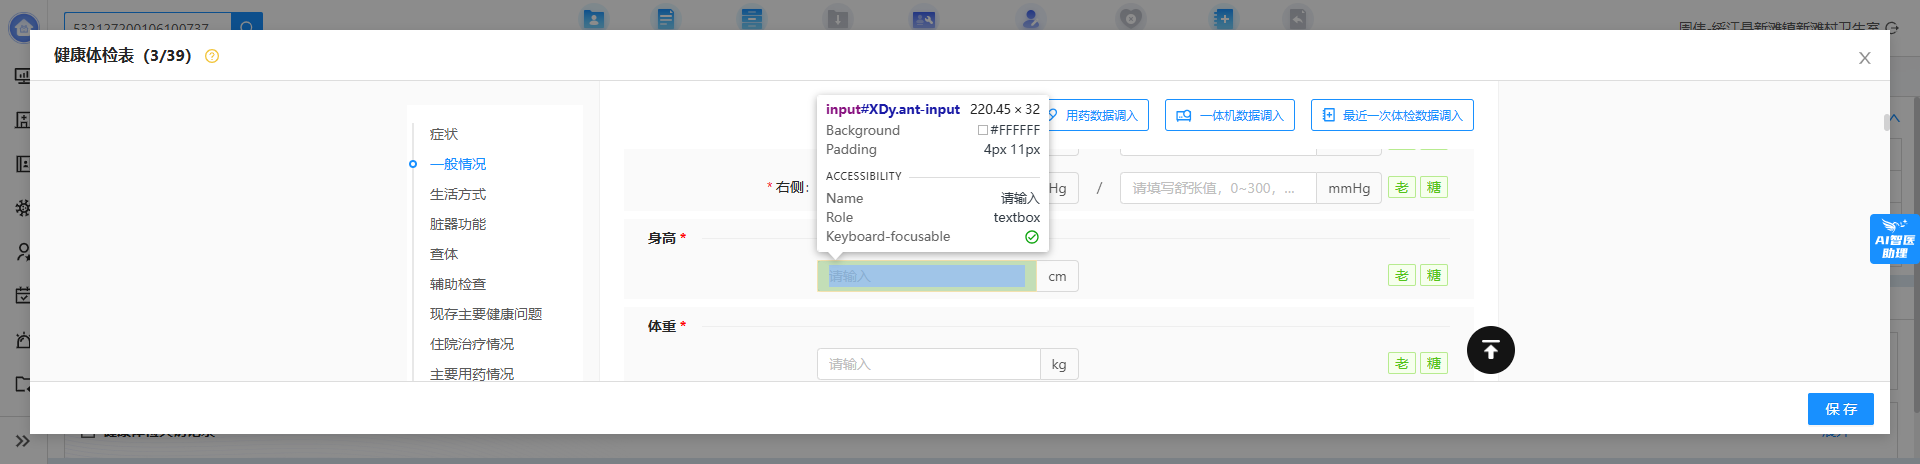Click the scroll-to-top black circle button
The width and height of the screenshot is (1920, 464).
tap(1490, 350)
